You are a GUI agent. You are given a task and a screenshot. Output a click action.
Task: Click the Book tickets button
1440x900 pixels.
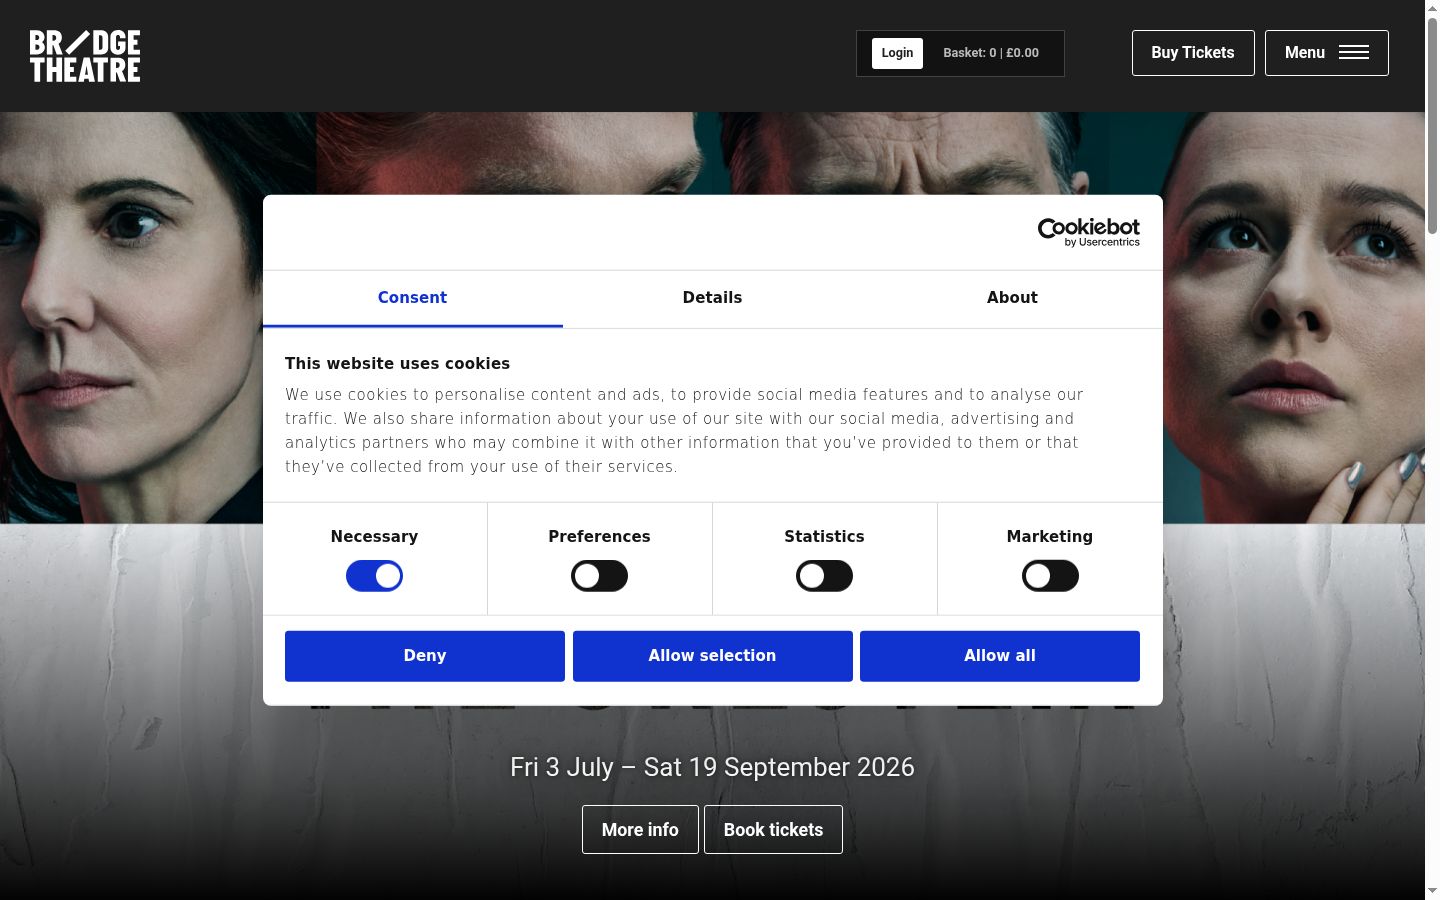tap(773, 830)
